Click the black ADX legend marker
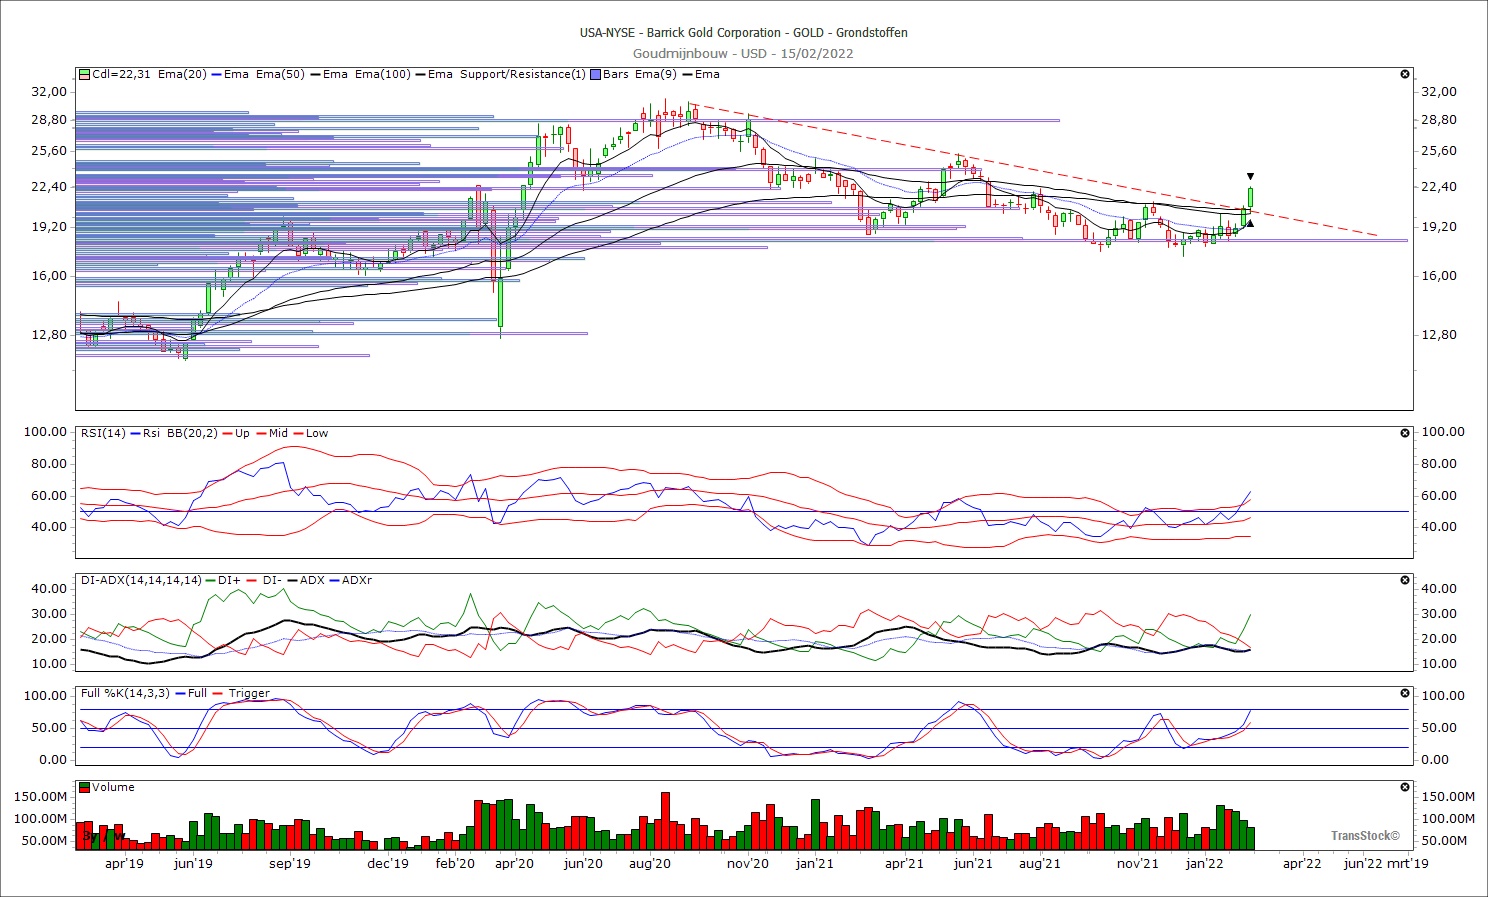Image resolution: width=1488 pixels, height=897 pixels. click(x=292, y=580)
